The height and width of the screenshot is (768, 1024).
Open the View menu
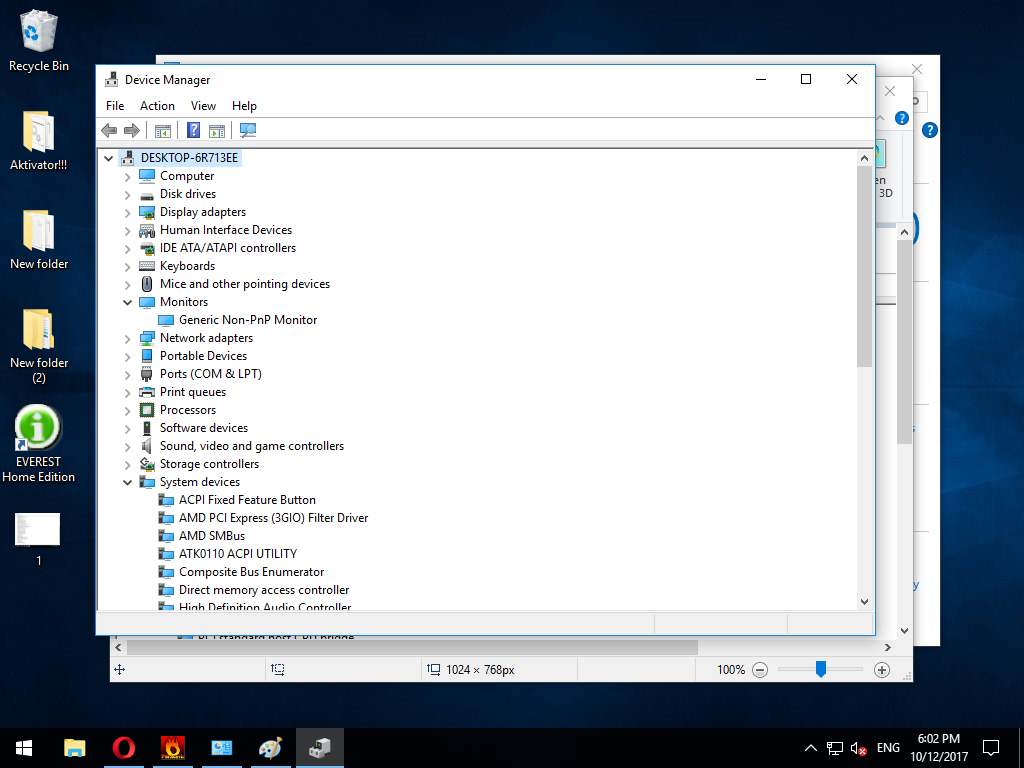coord(203,106)
